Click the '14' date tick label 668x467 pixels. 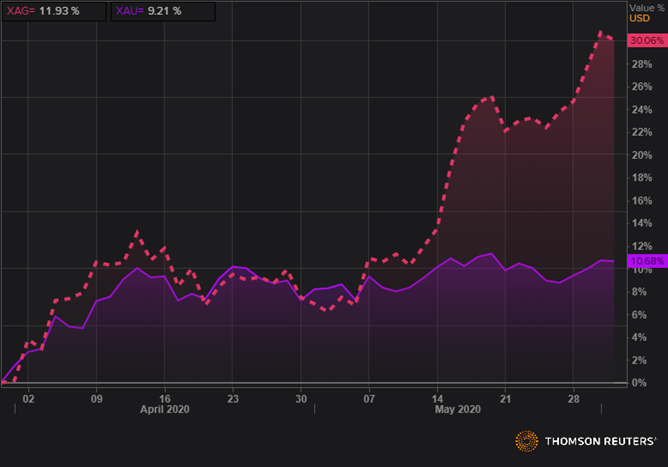[x=437, y=399]
